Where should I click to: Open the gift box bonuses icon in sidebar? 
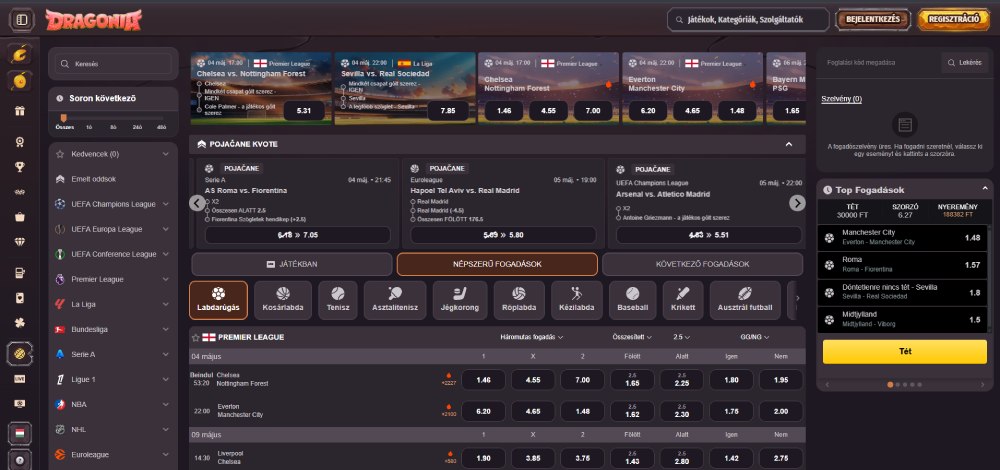pyautogui.click(x=20, y=111)
